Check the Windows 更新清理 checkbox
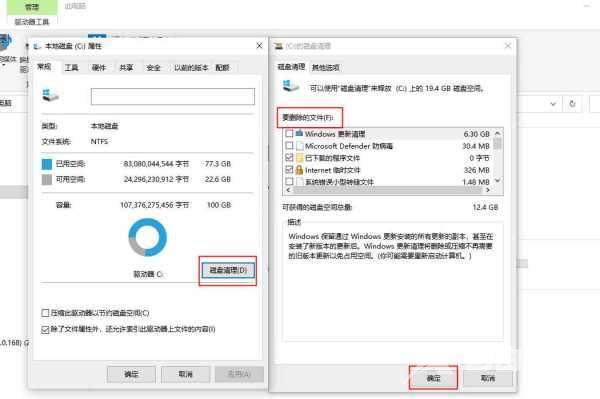600x399 pixels. (x=289, y=134)
